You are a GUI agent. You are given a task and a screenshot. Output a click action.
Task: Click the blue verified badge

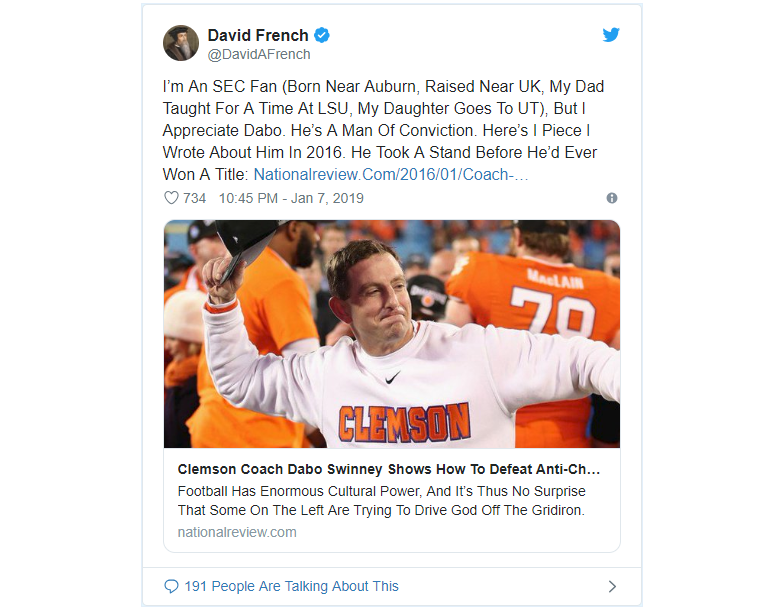(x=322, y=36)
